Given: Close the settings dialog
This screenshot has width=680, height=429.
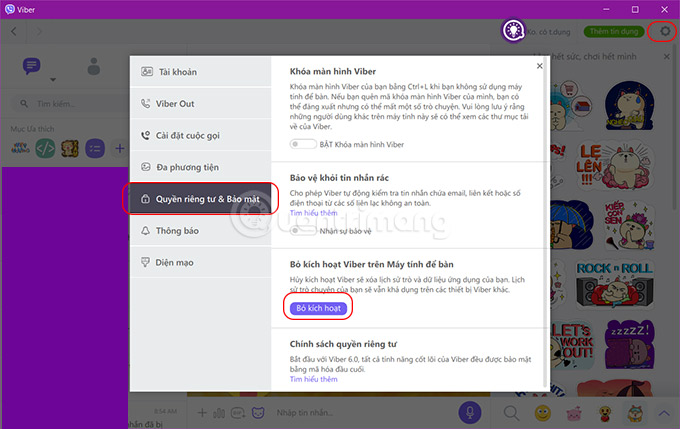Looking at the screenshot, I should tap(539, 66).
